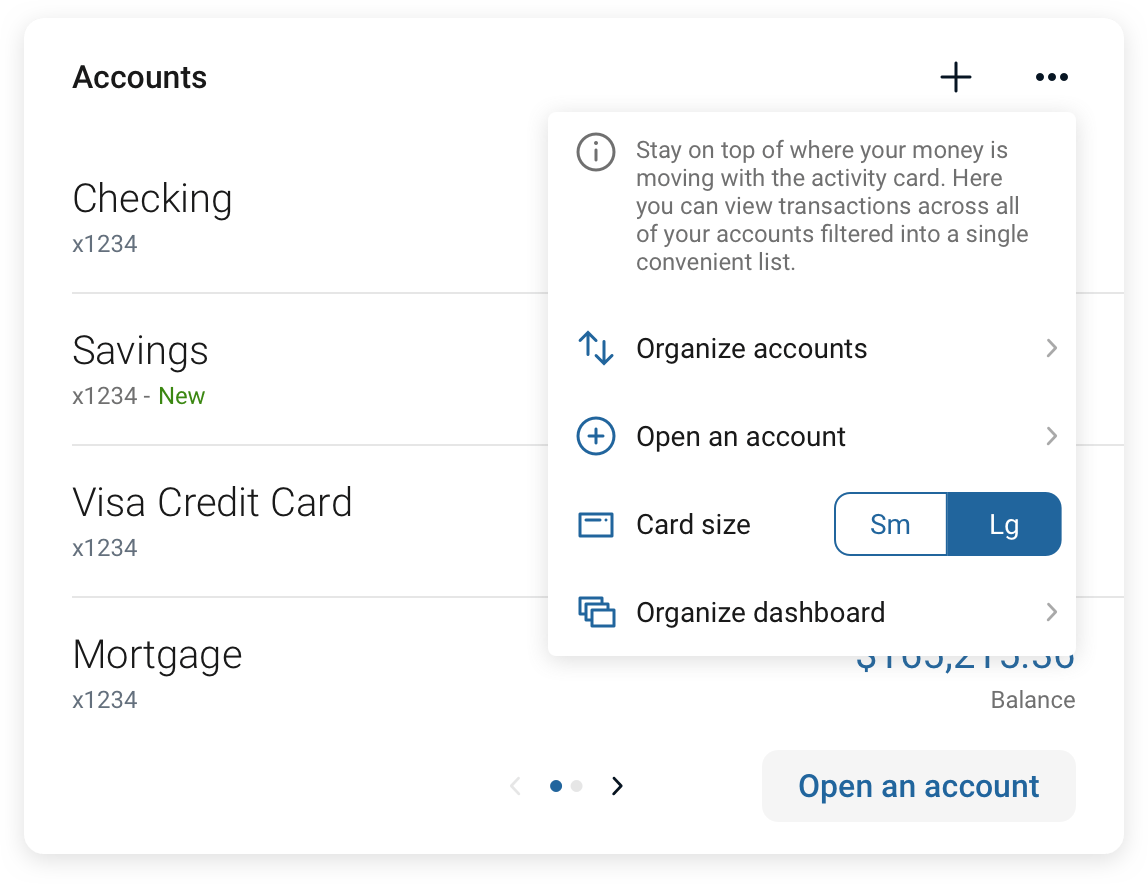Click the Organize accounts arrows icon

[596, 349]
